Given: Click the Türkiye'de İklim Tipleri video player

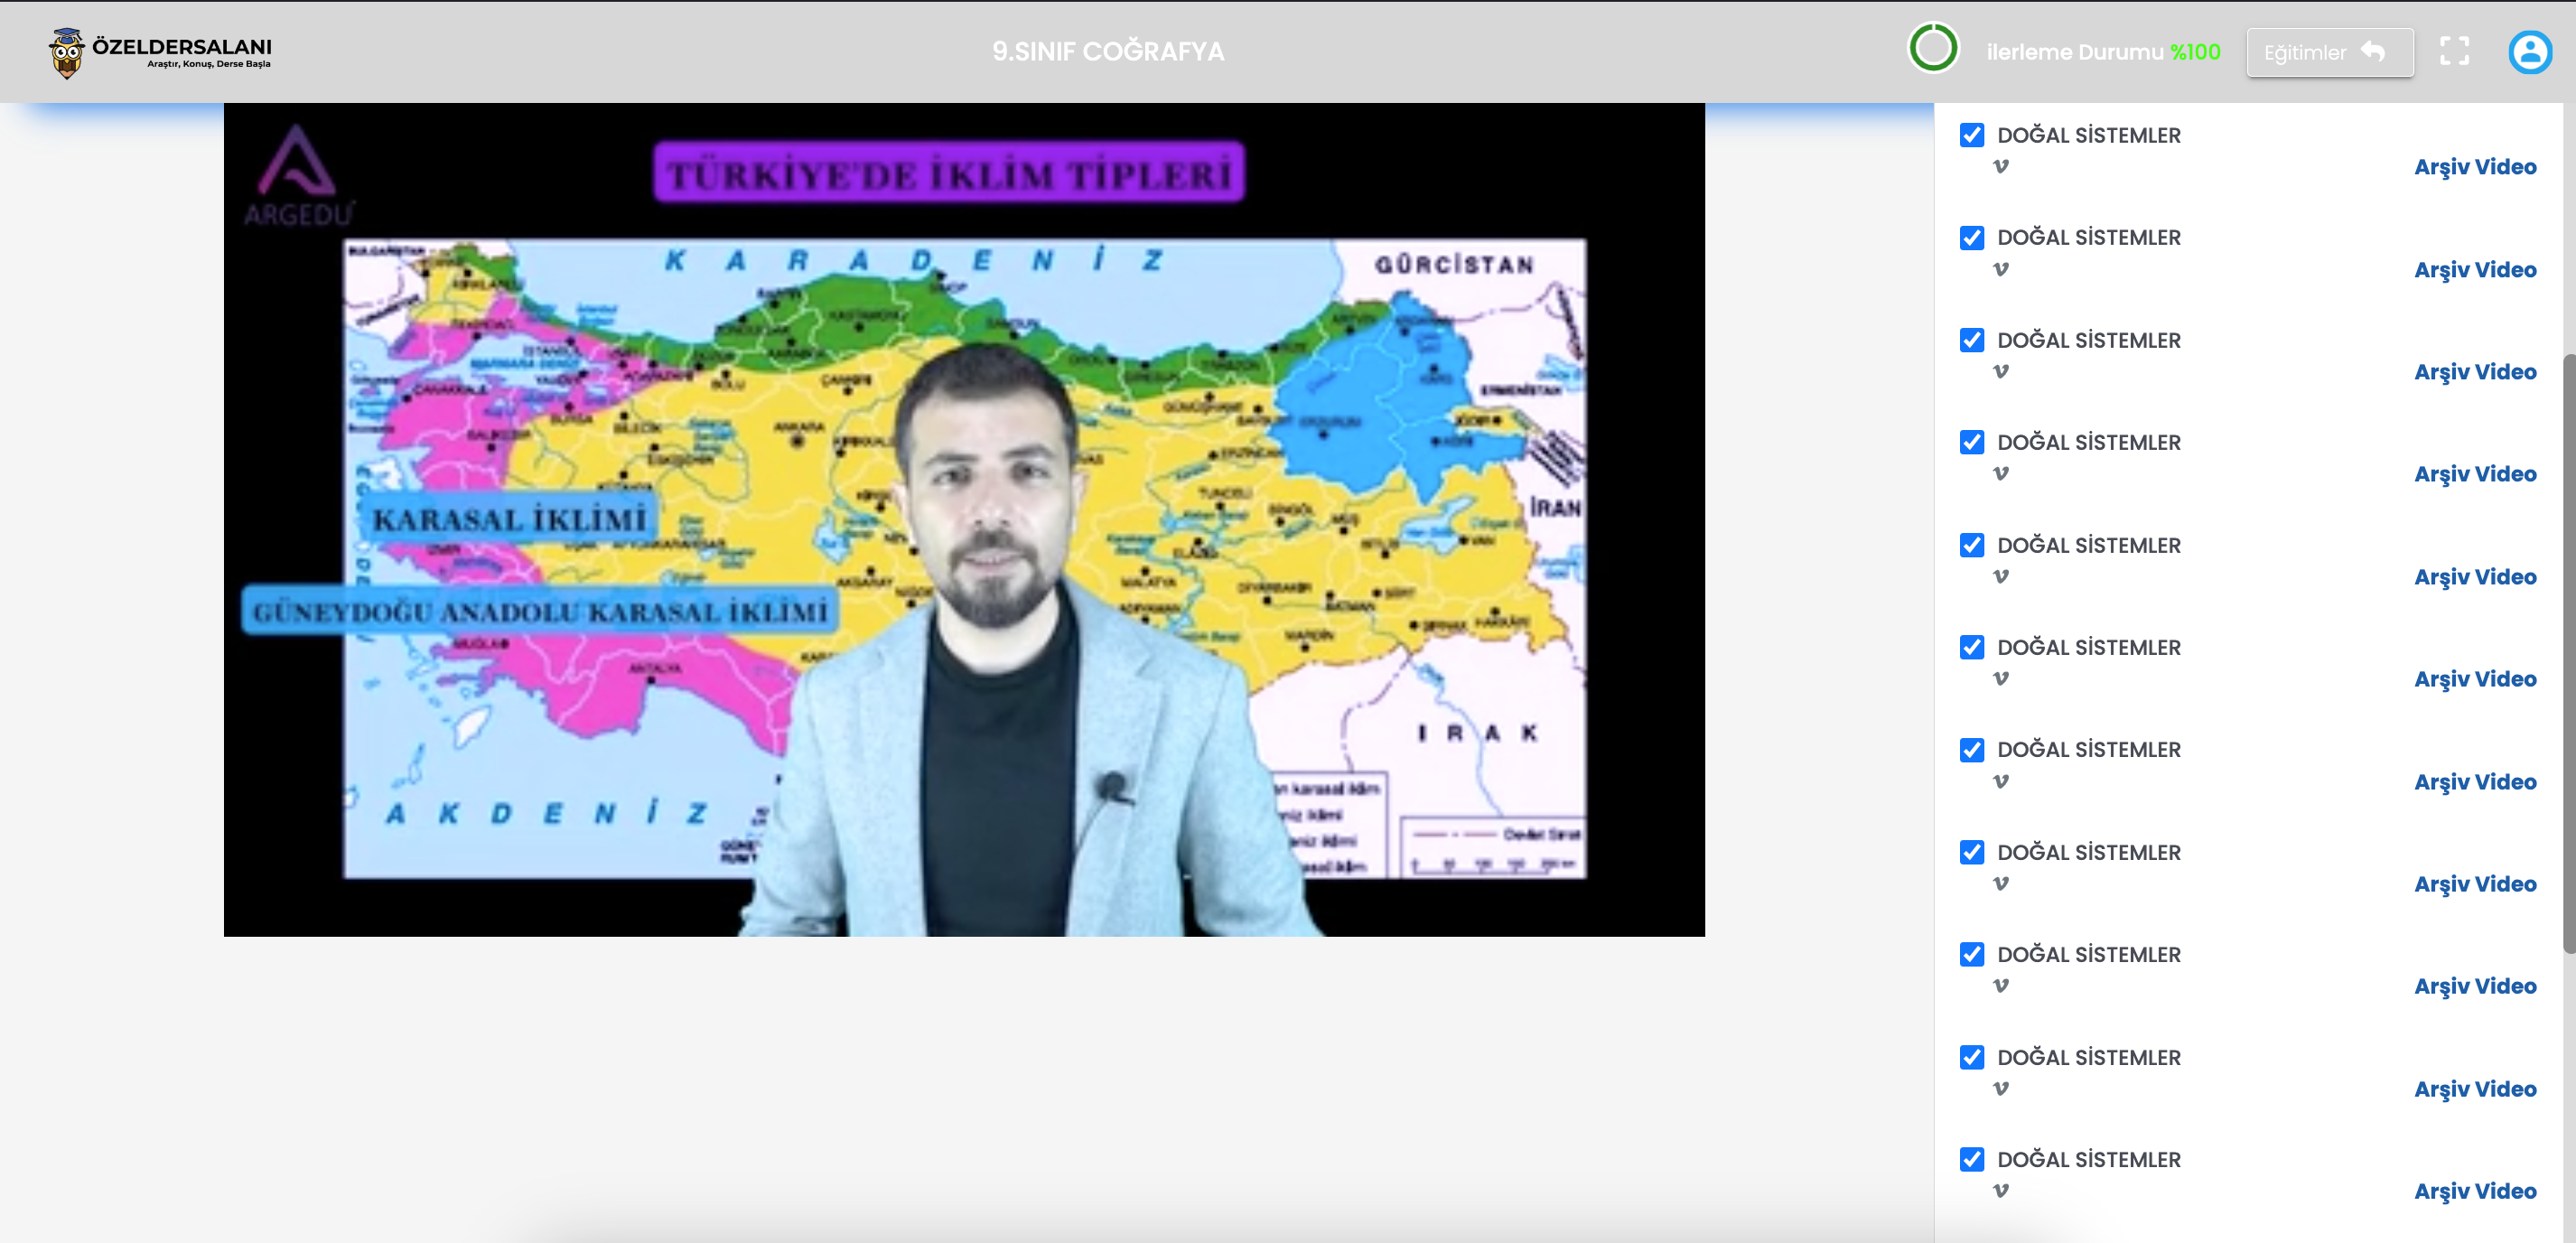Looking at the screenshot, I should tap(963, 519).
